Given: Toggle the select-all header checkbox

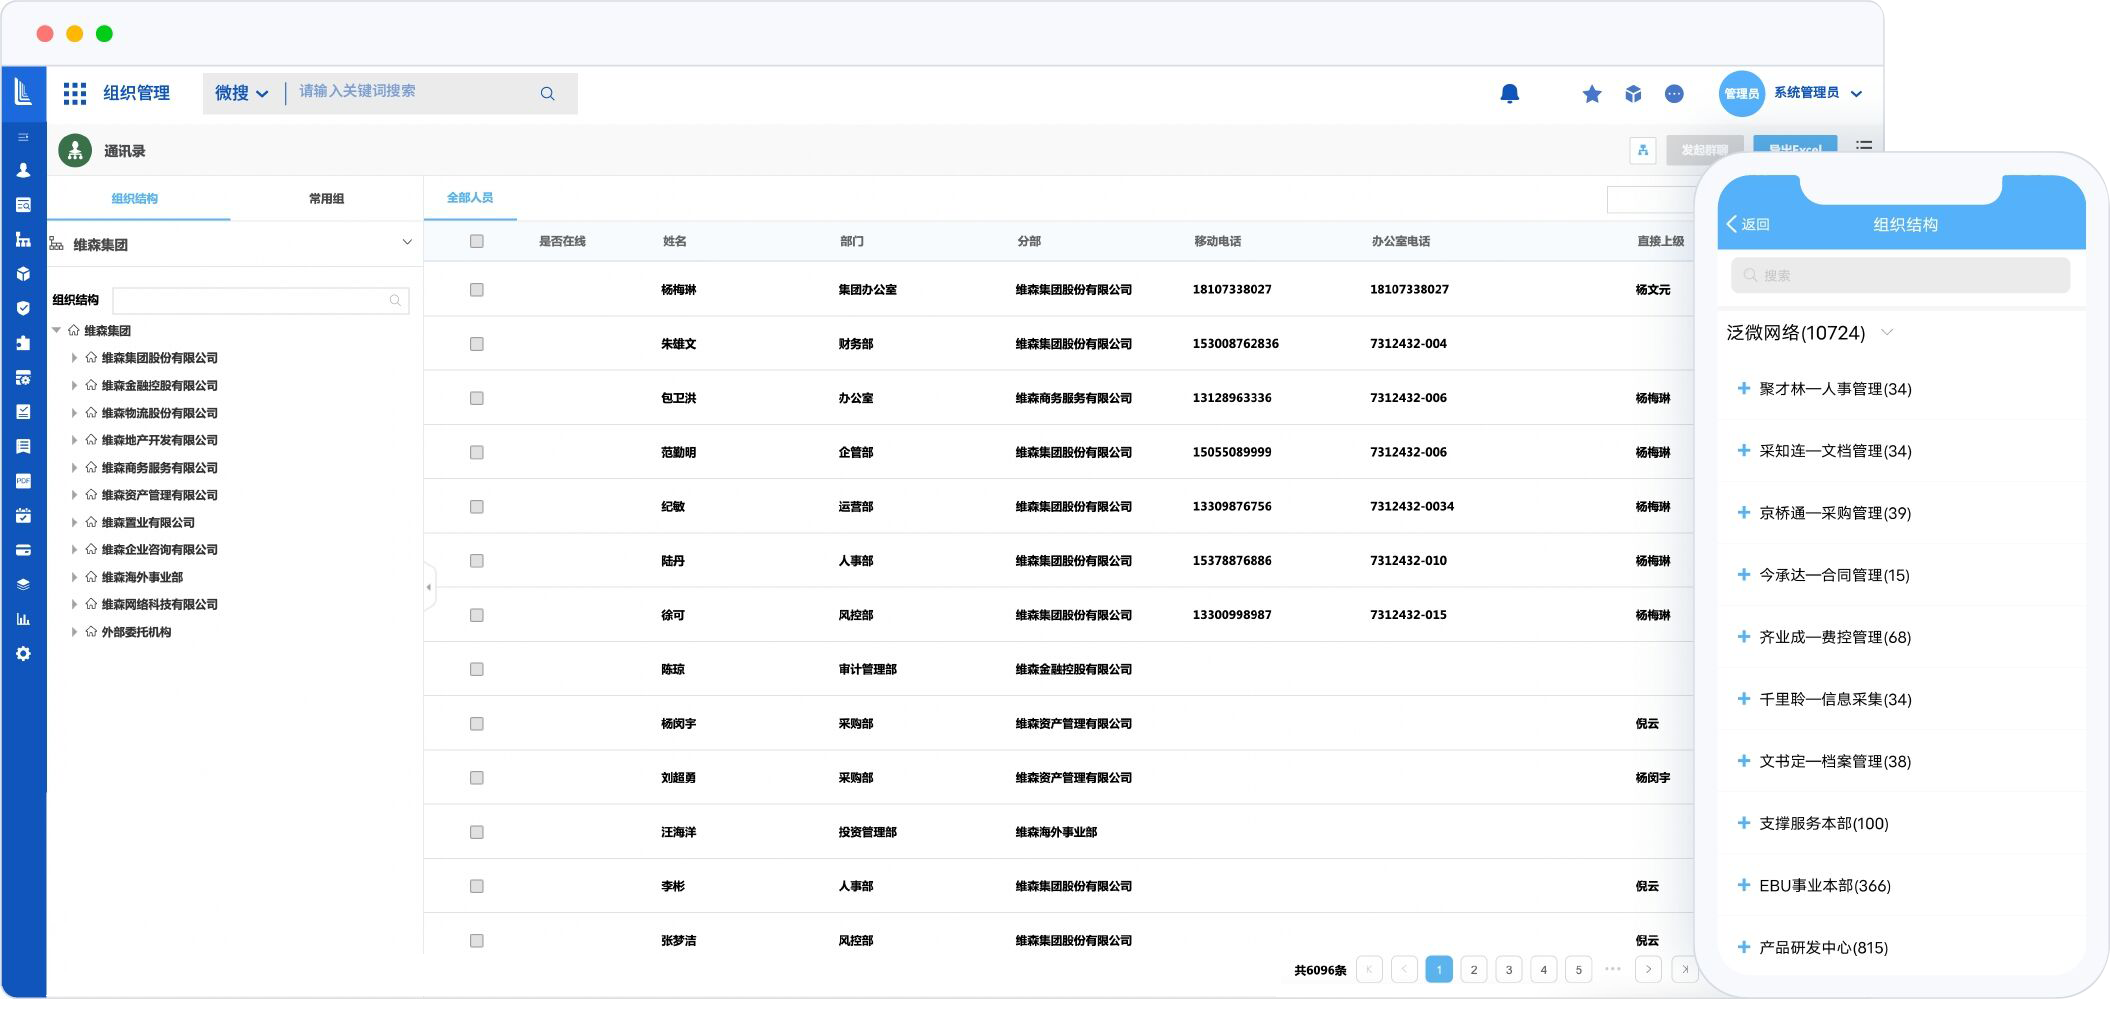Looking at the screenshot, I should pos(477,241).
